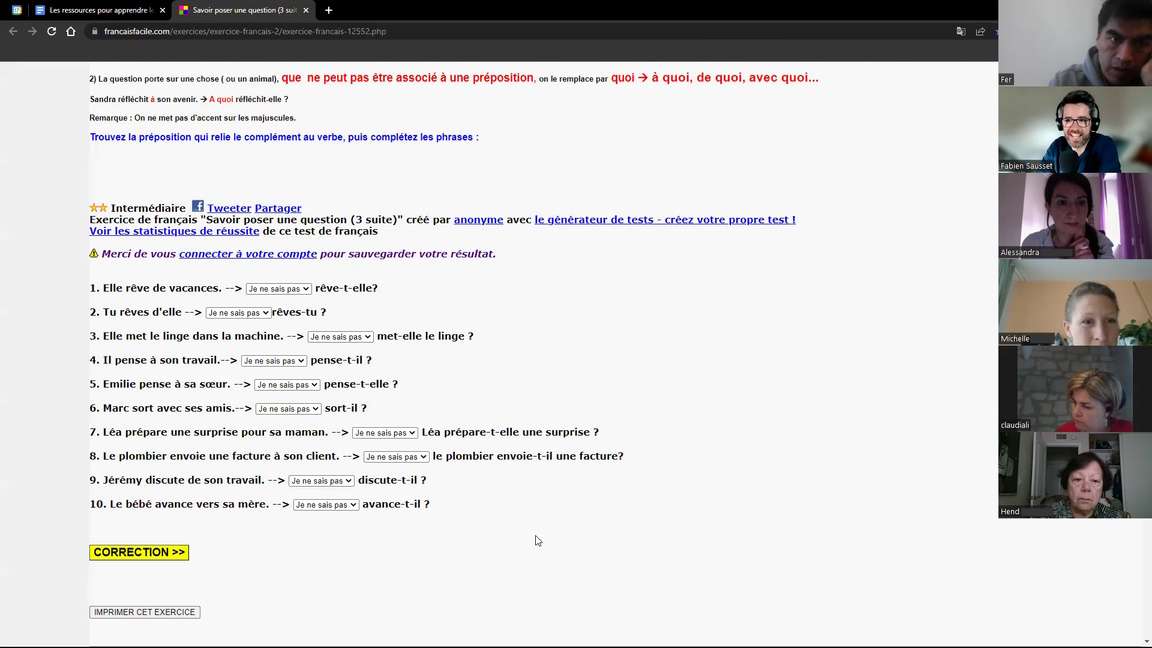Close the 'Les ressources pour apprendre' tab

(162, 10)
